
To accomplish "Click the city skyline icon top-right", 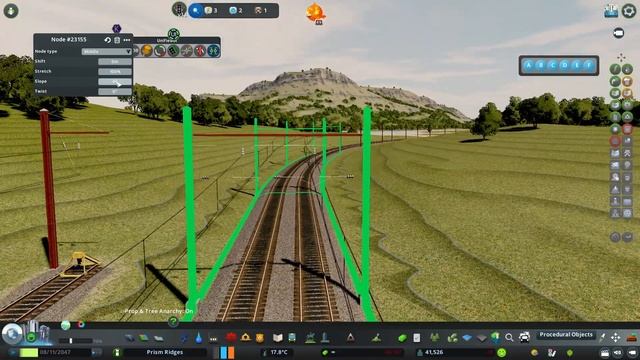I will coord(611,11).
